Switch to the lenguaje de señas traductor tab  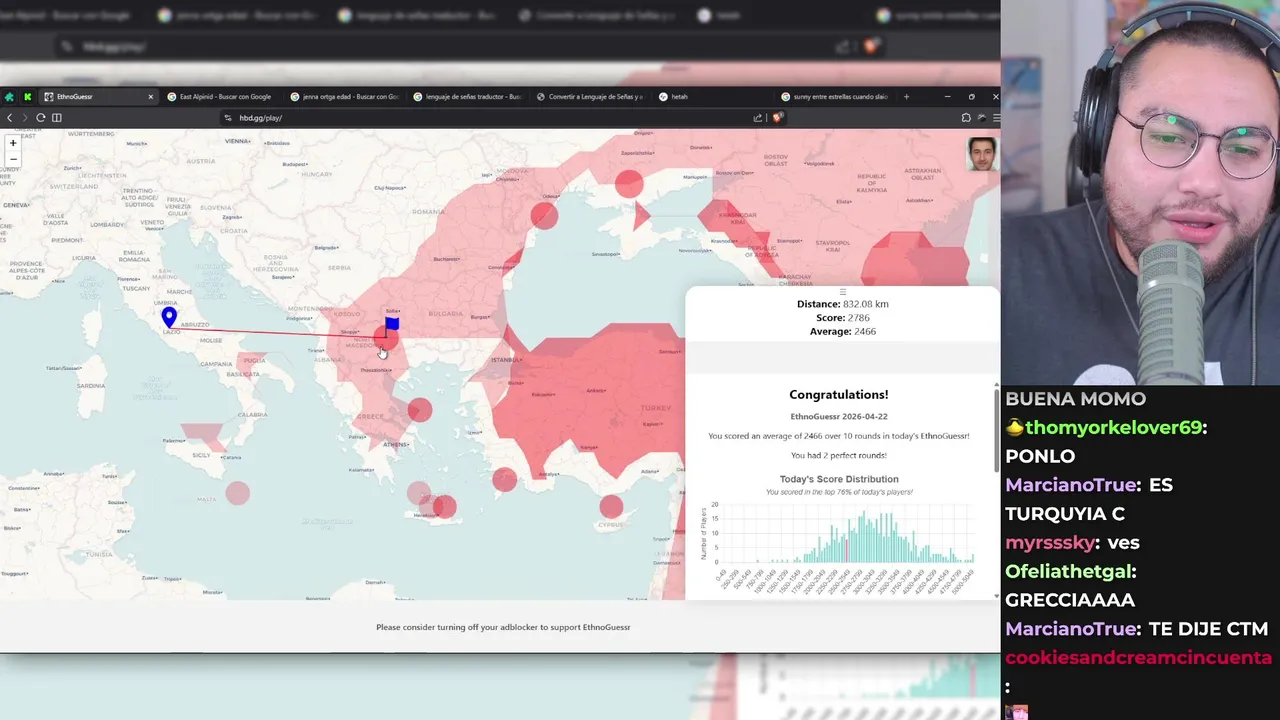coord(467,97)
